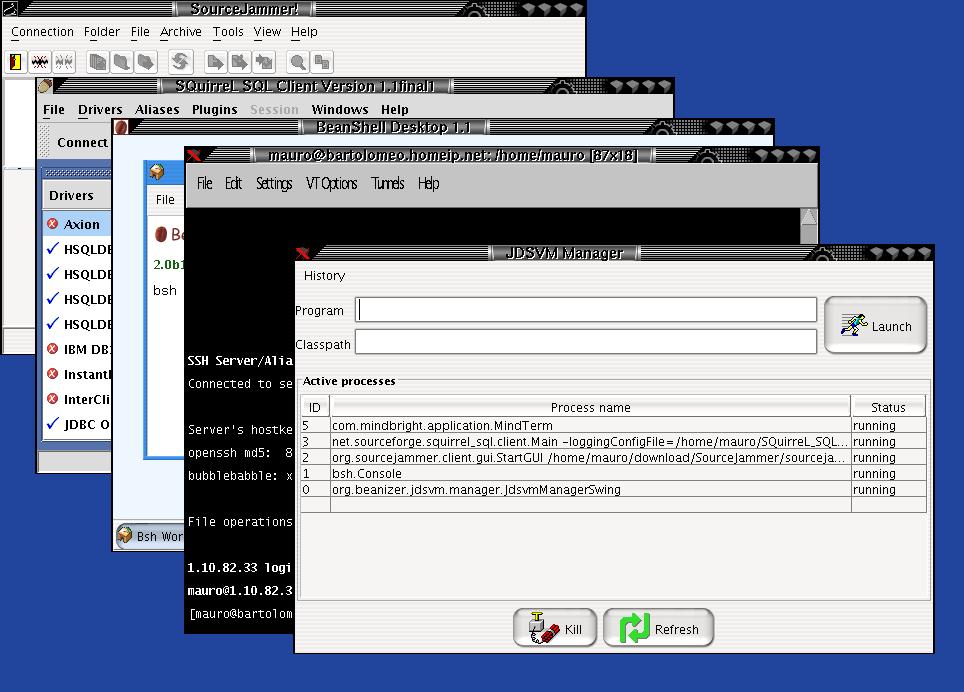Click the acorn icon in SQuirreL title bar
The width and height of the screenshot is (964, 692).
pyautogui.click(x=45, y=85)
